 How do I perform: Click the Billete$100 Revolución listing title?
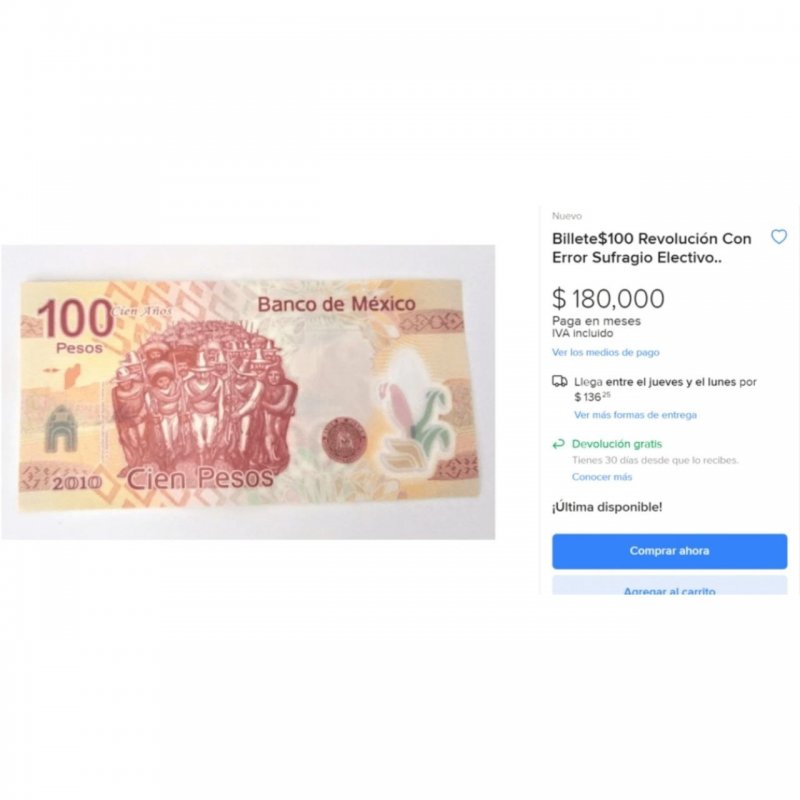click(652, 248)
